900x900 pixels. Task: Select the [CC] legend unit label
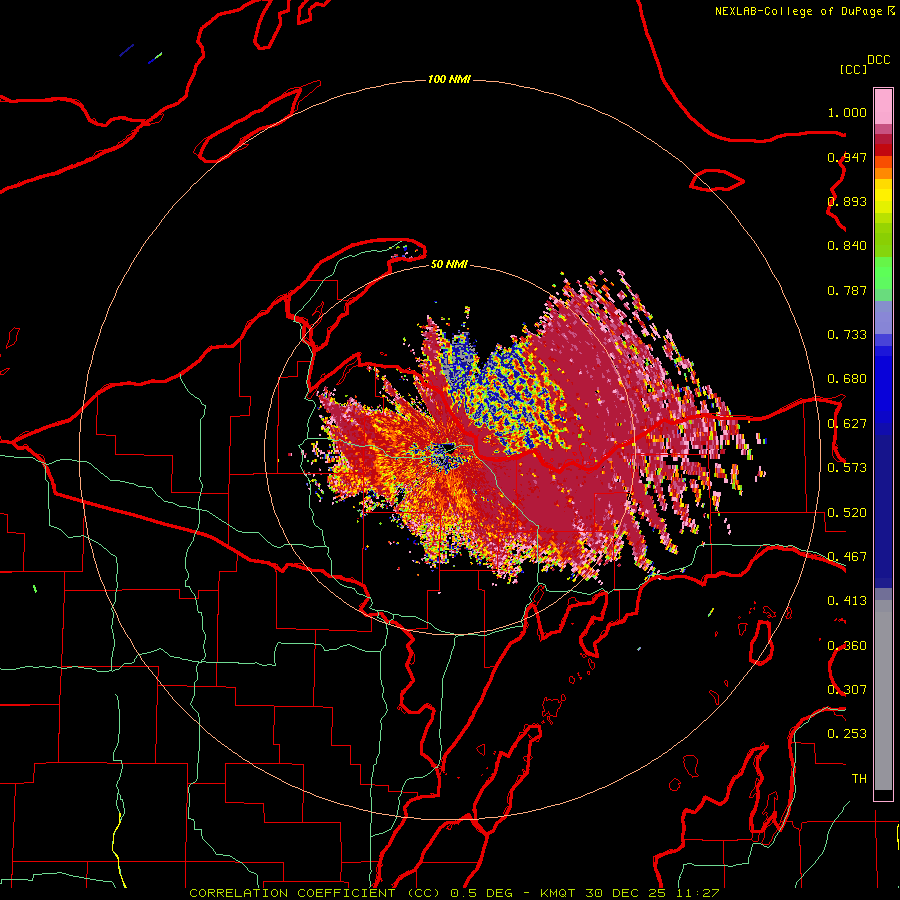pyautogui.click(x=852, y=69)
